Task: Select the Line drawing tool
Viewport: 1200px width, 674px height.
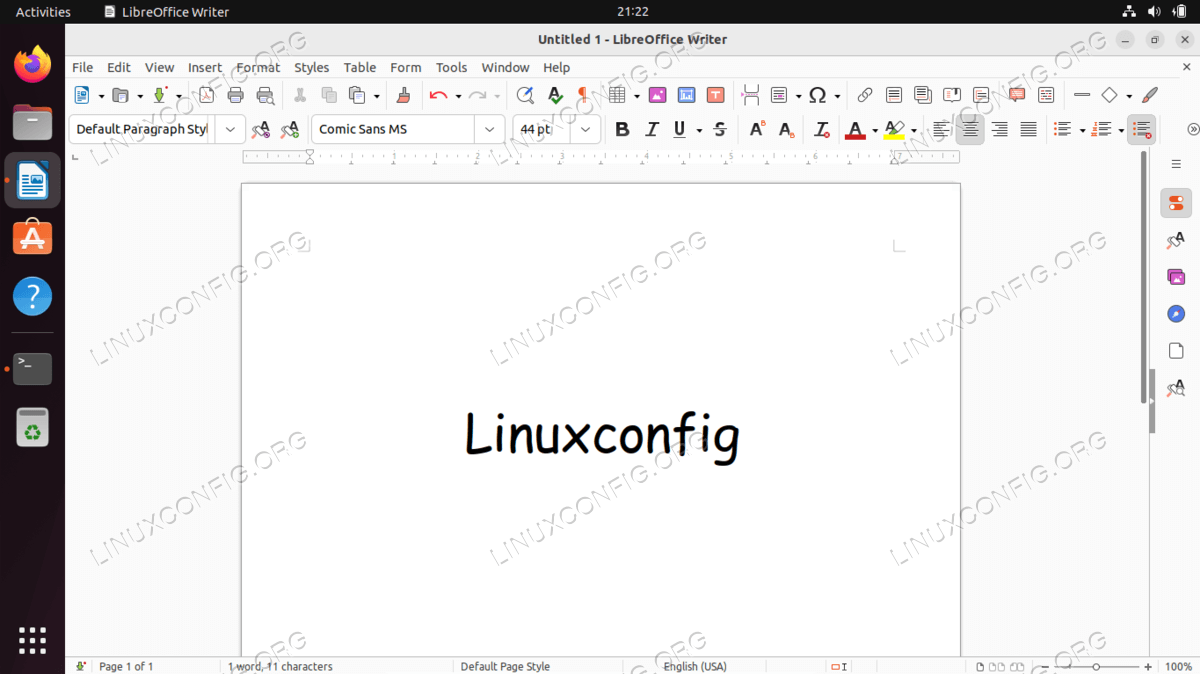Action: tap(1081, 95)
